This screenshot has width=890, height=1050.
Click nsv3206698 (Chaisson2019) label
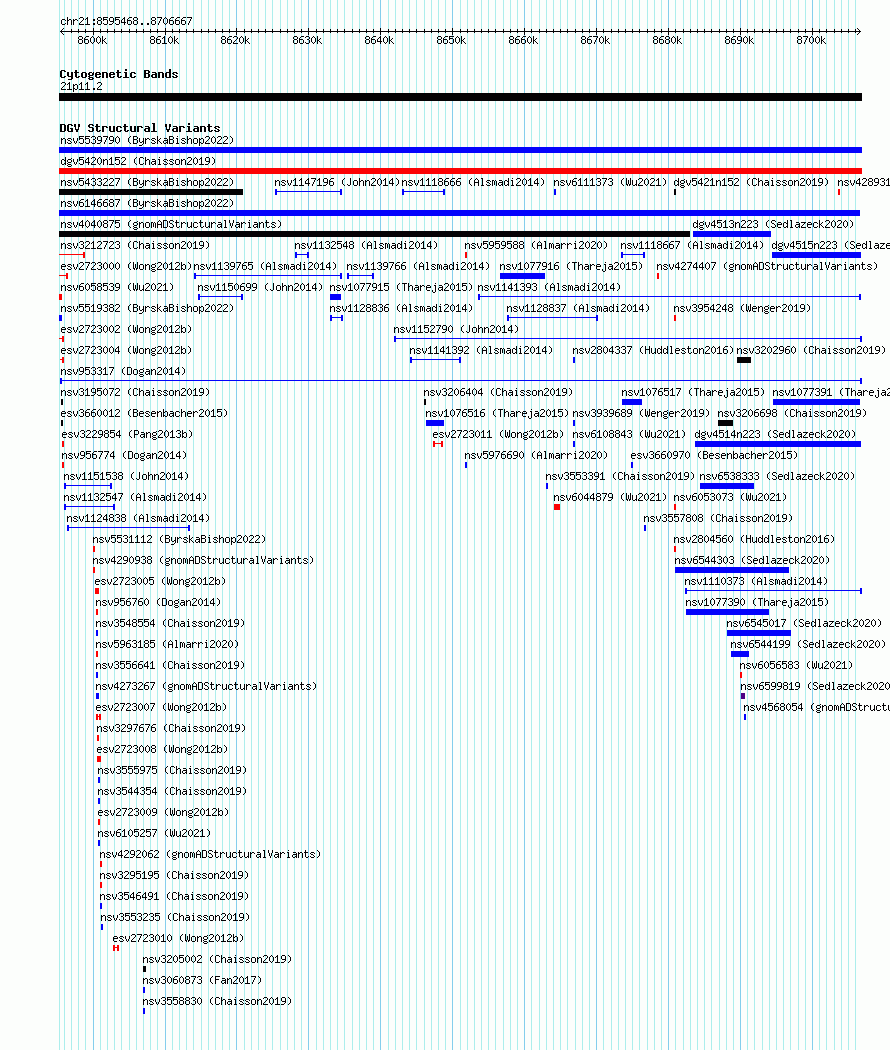click(792, 413)
